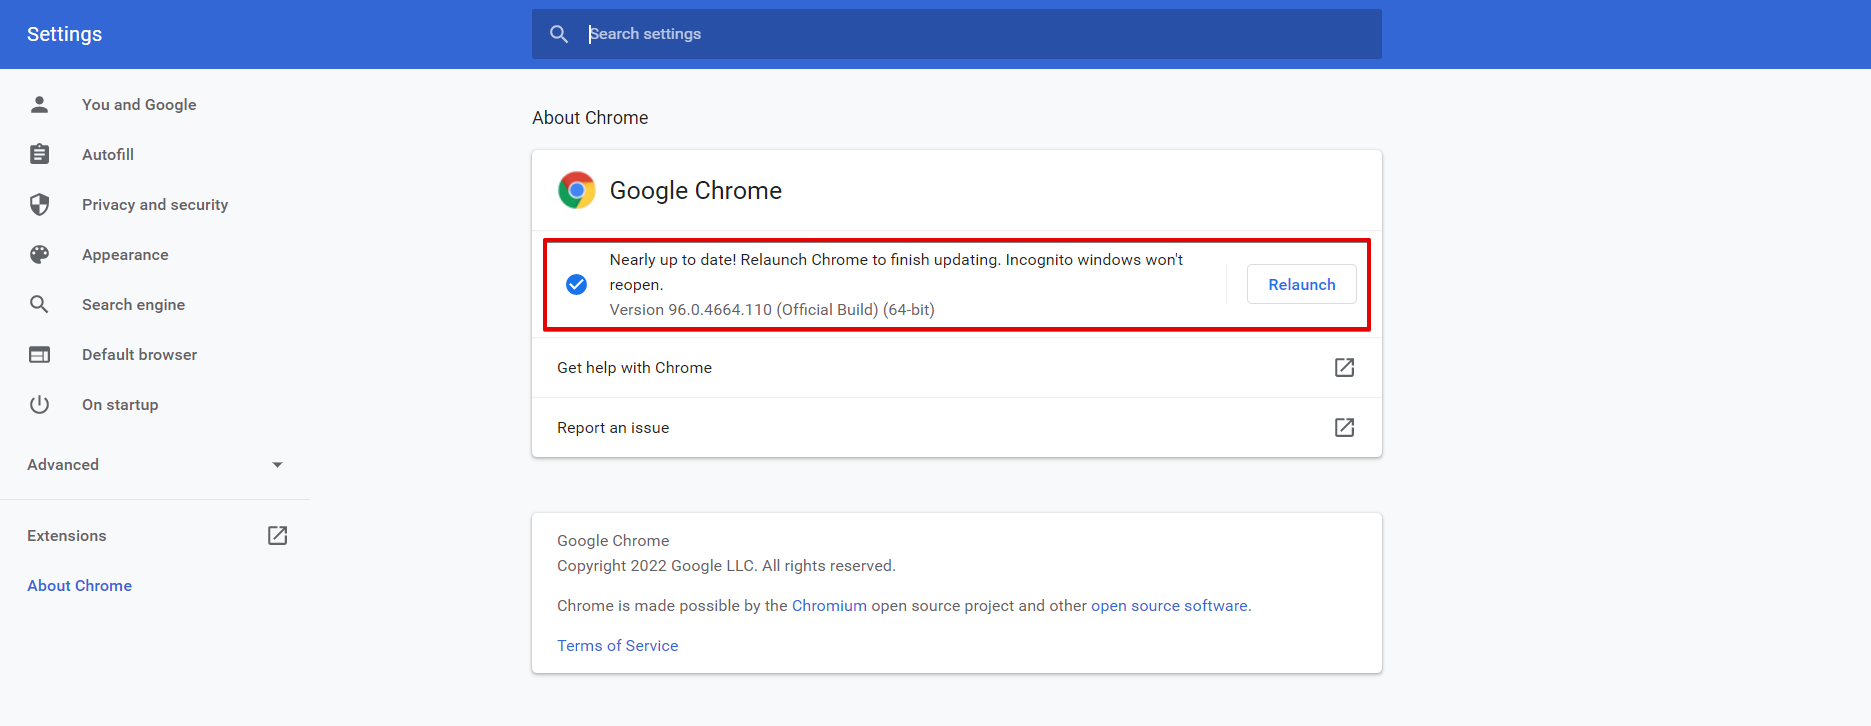Follow the Chromium link
Screen dimensions: 1871x726
(x=829, y=606)
